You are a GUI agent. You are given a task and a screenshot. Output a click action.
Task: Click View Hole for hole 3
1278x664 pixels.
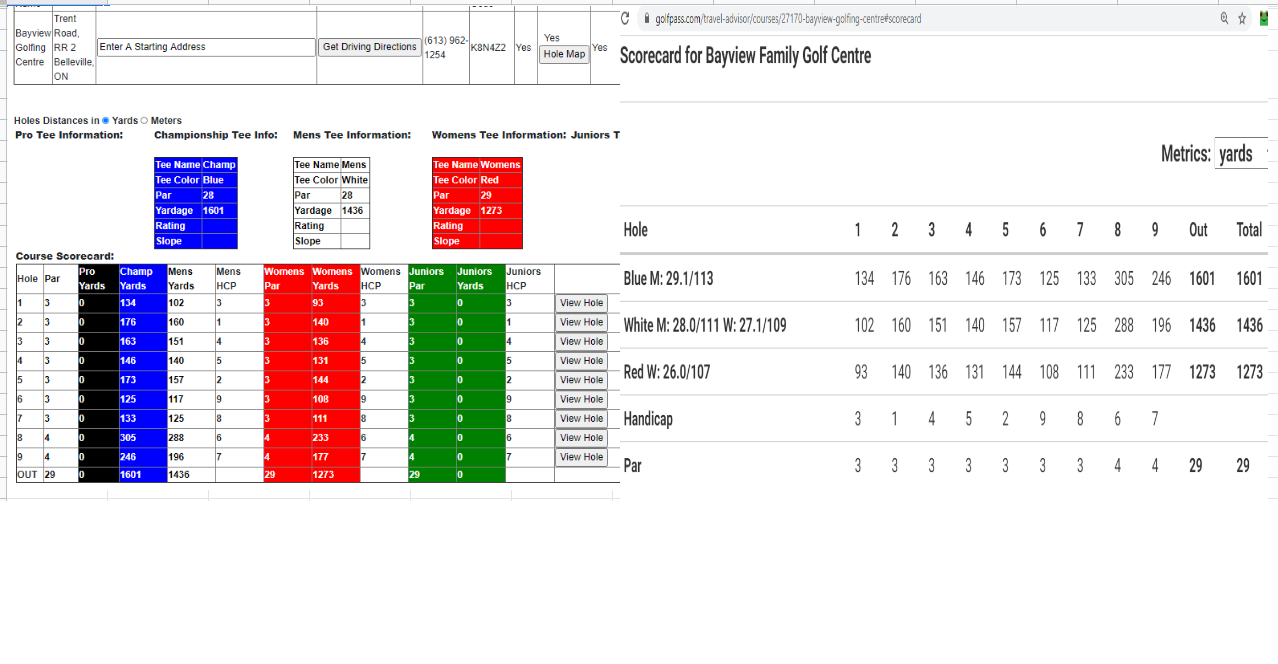582,342
